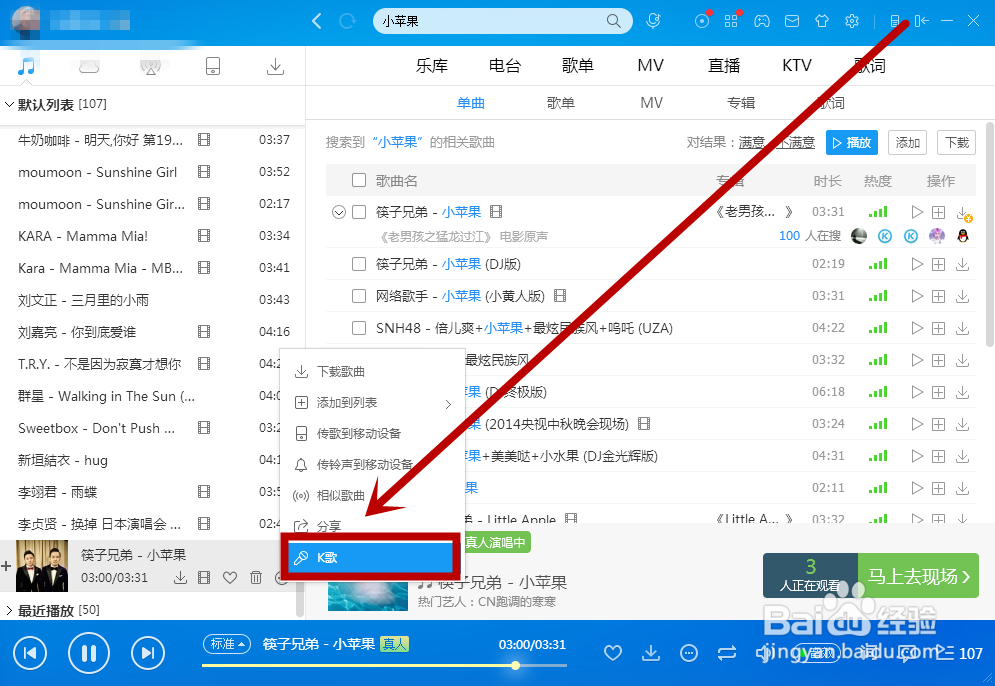
Task: Check the 小苹果 (小黄人版) checkbox
Action: tap(359, 296)
